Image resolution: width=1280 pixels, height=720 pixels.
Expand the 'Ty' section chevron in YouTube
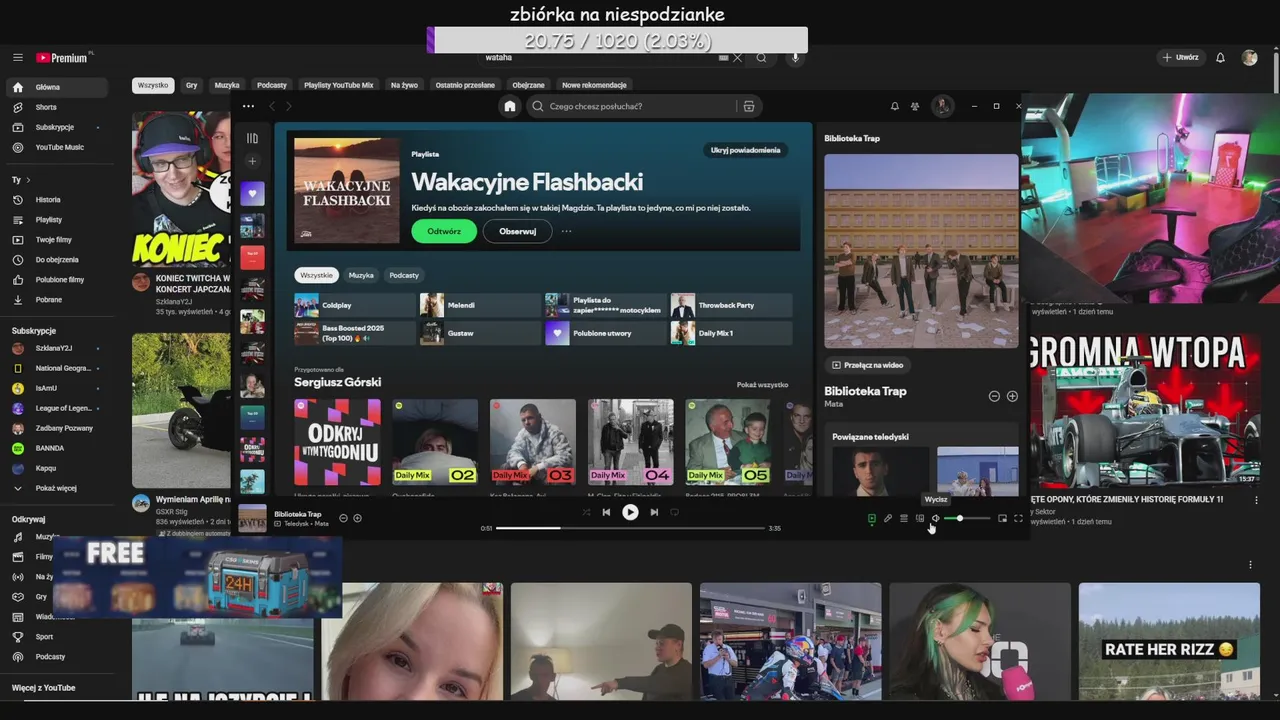pos(28,180)
